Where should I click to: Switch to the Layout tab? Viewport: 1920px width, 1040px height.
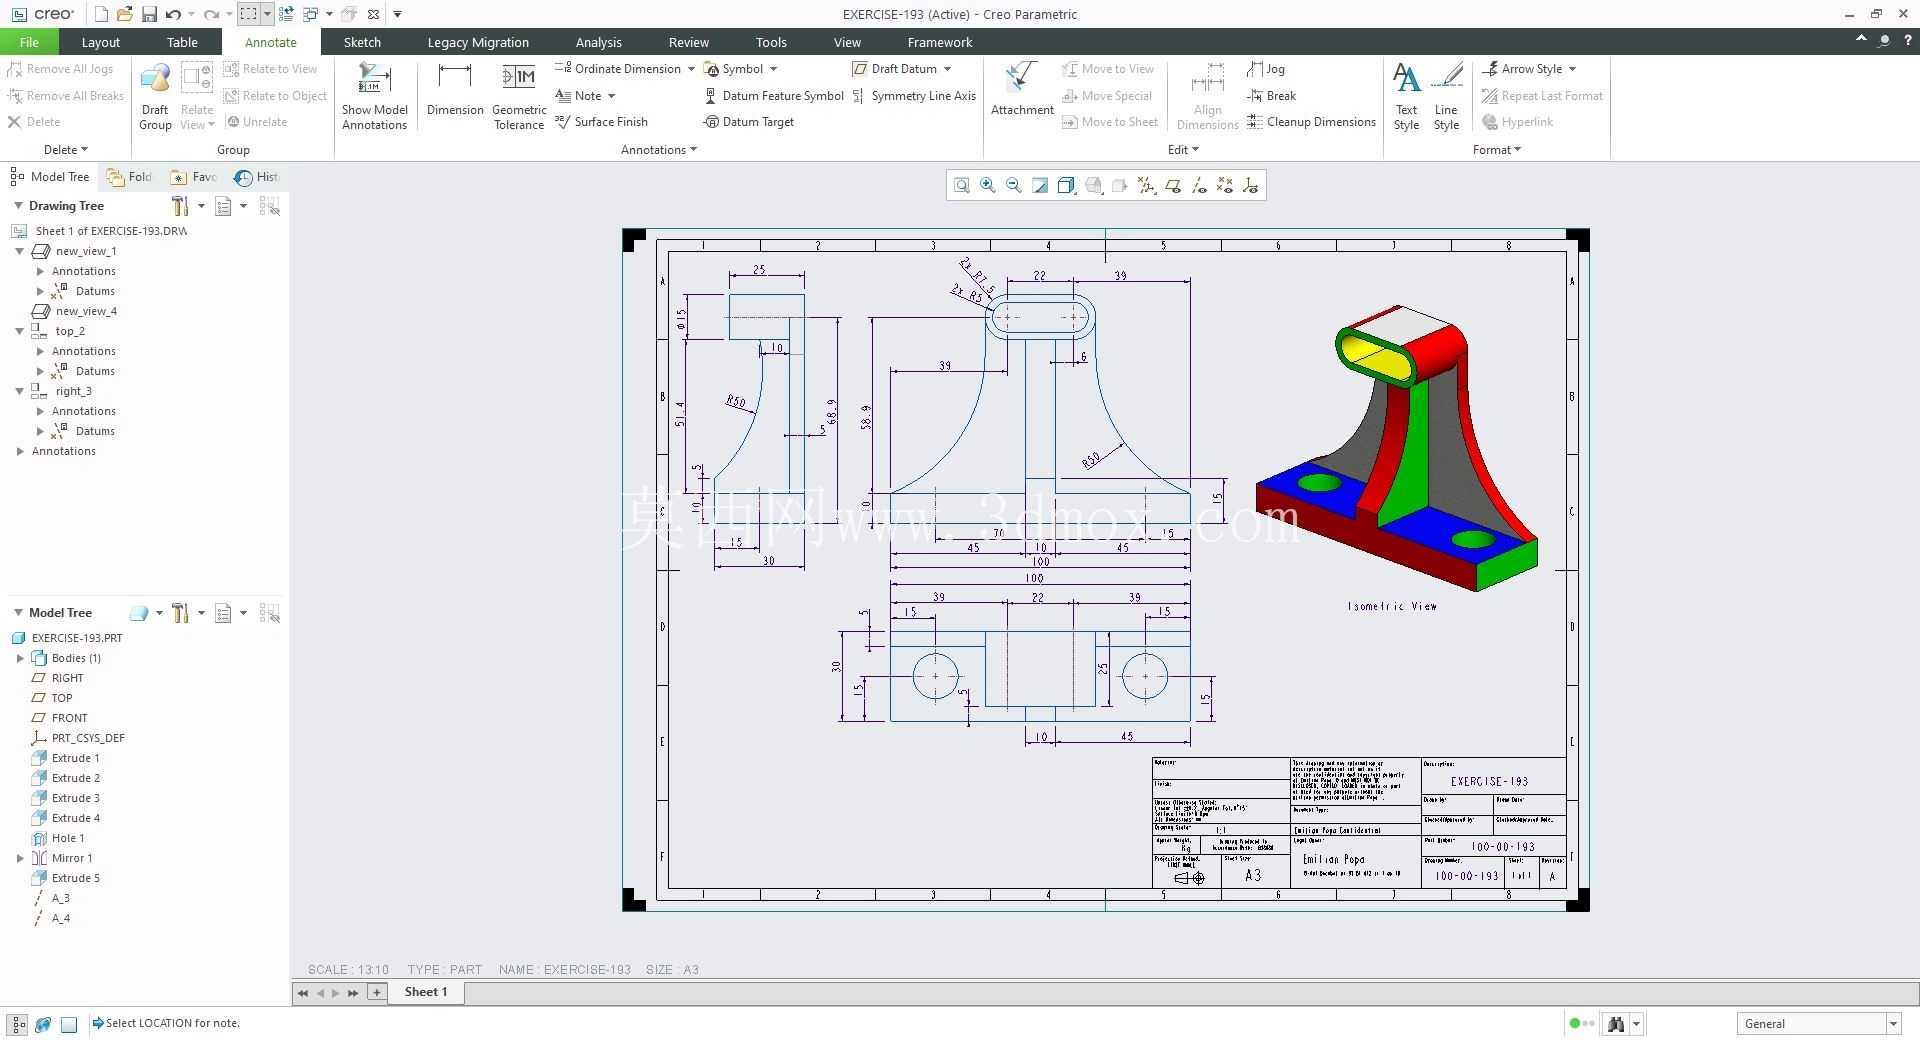tap(100, 42)
